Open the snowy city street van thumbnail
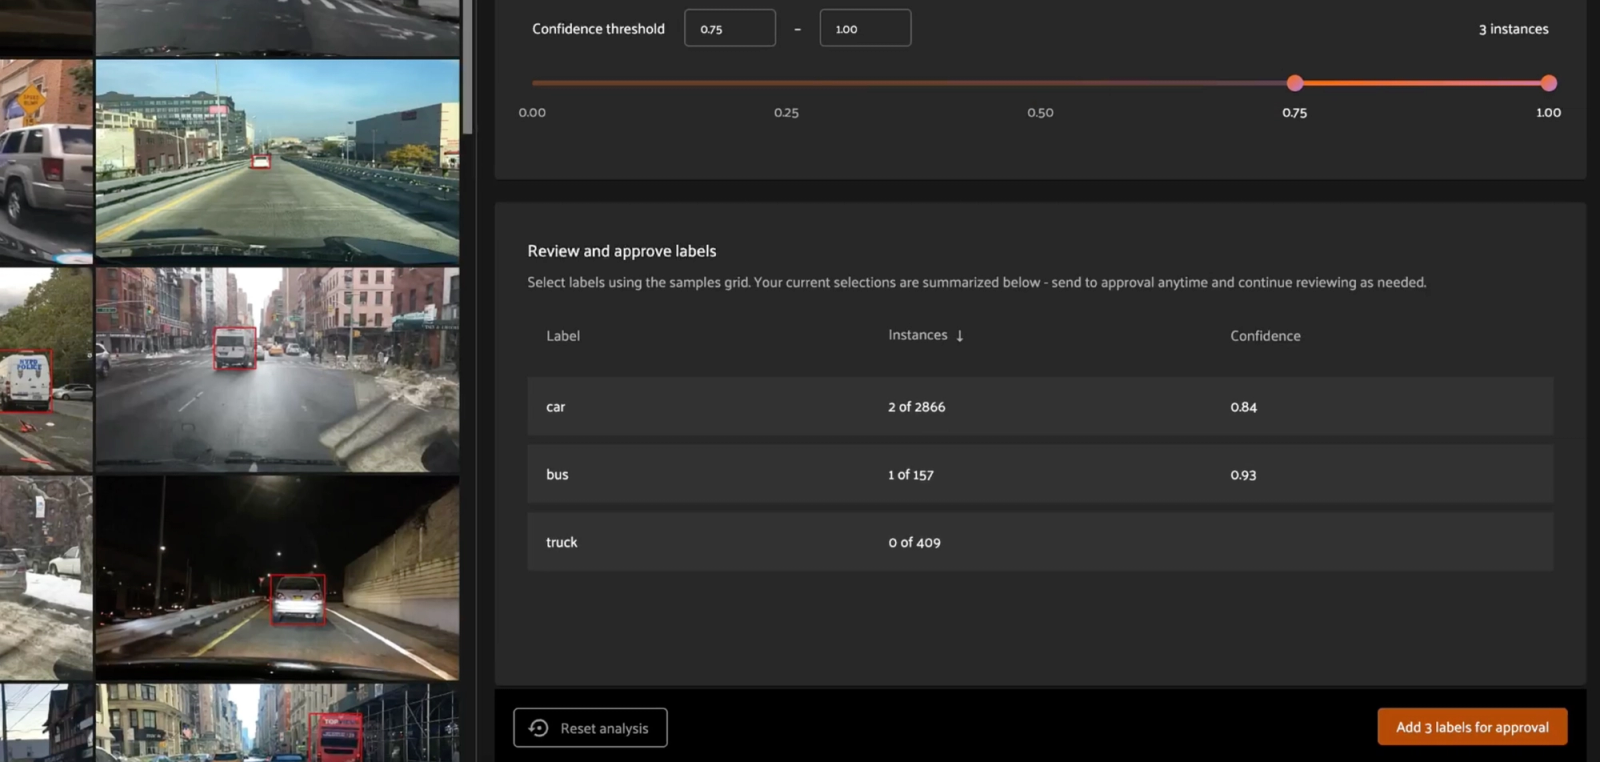 click(278, 369)
